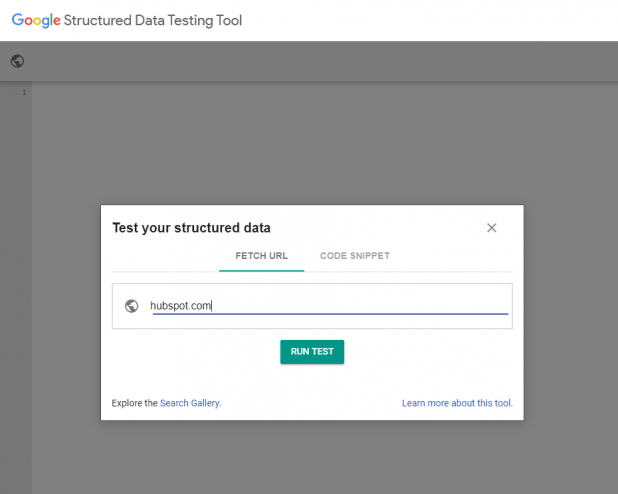Click the Explore the text label
Image resolution: width=618 pixels, height=494 pixels.
coord(134,403)
